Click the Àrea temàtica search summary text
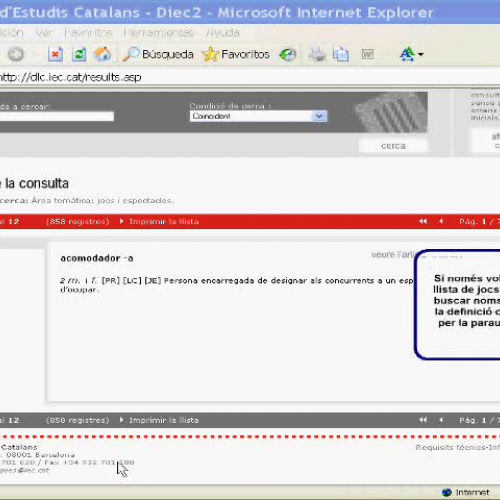This screenshot has width=500, height=500. pyautogui.click(x=102, y=200)
